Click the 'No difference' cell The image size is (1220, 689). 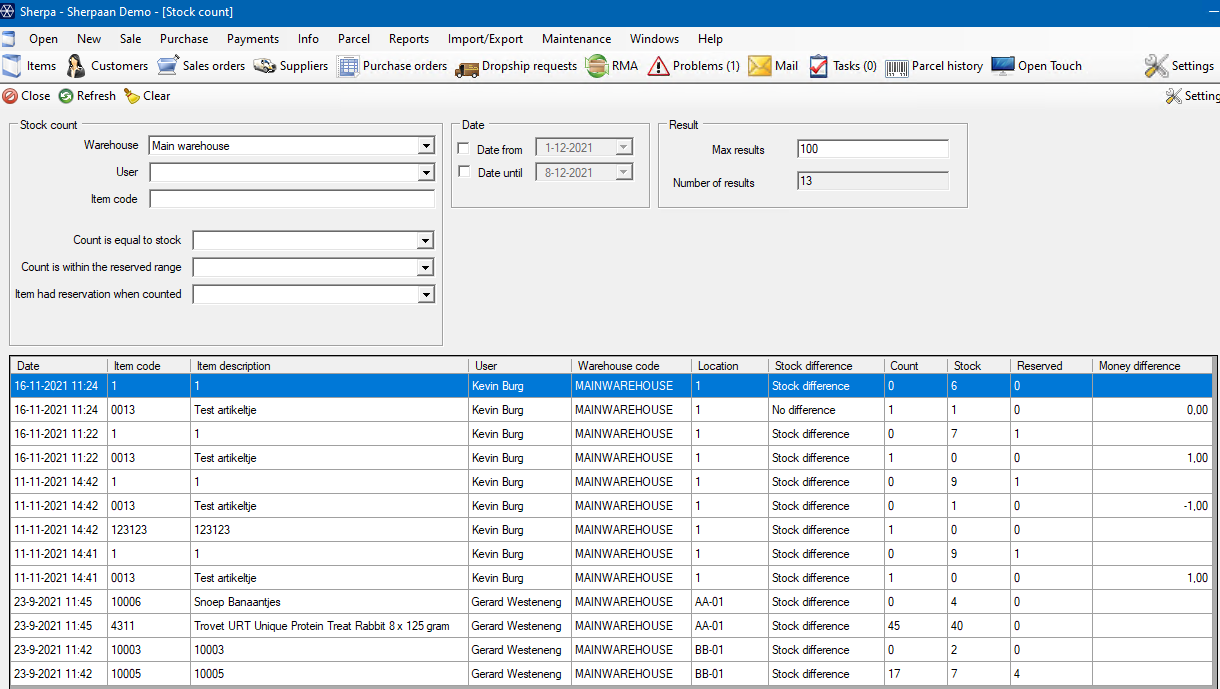tap(826, 410)
